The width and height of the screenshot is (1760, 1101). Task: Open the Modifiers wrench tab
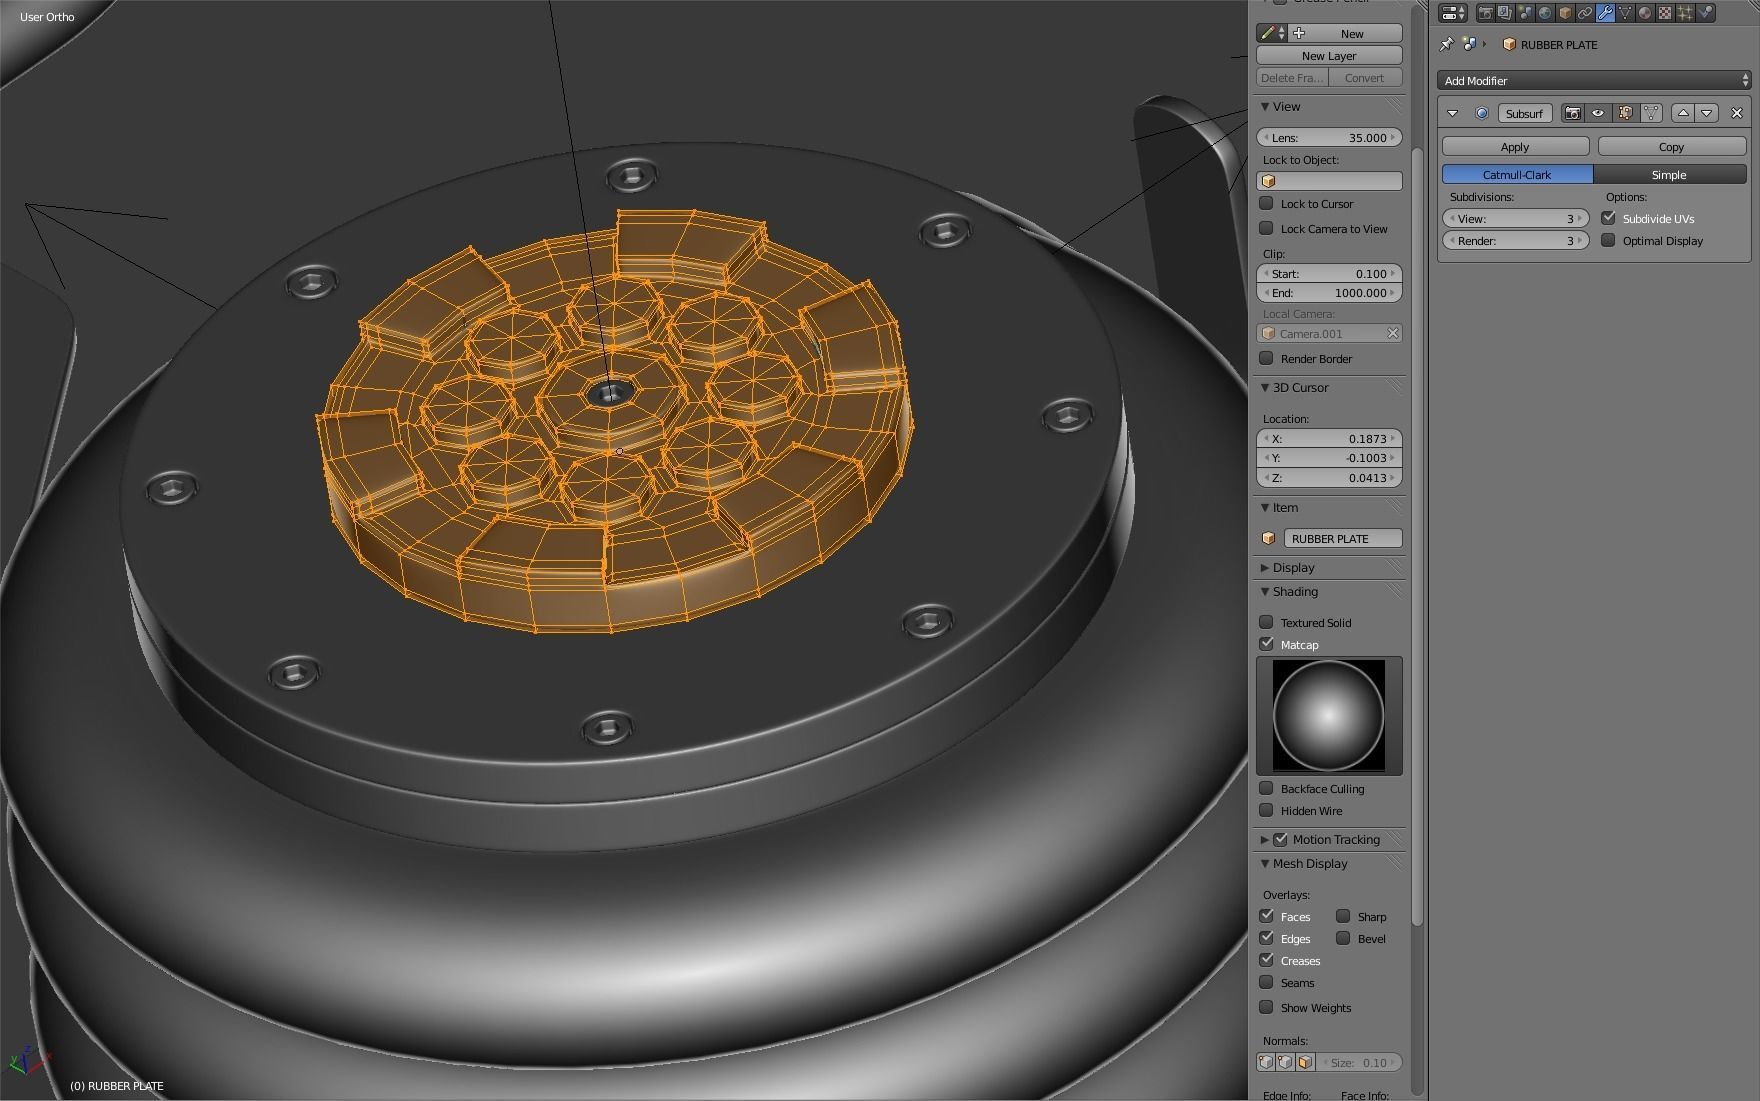point(1605,13)
